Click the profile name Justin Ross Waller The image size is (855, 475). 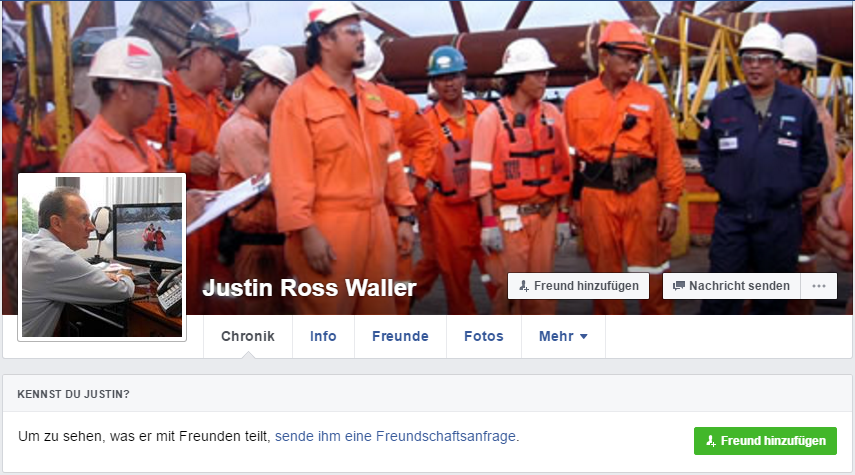[309, 288]
